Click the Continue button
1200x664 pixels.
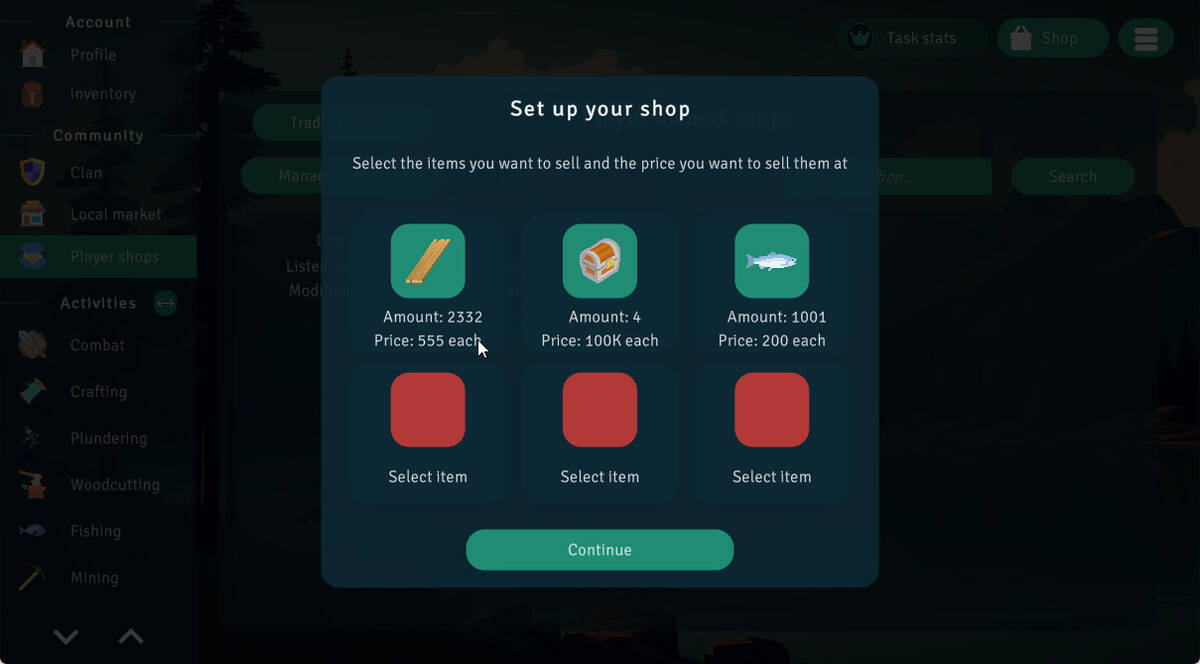[x=600, y=550]
